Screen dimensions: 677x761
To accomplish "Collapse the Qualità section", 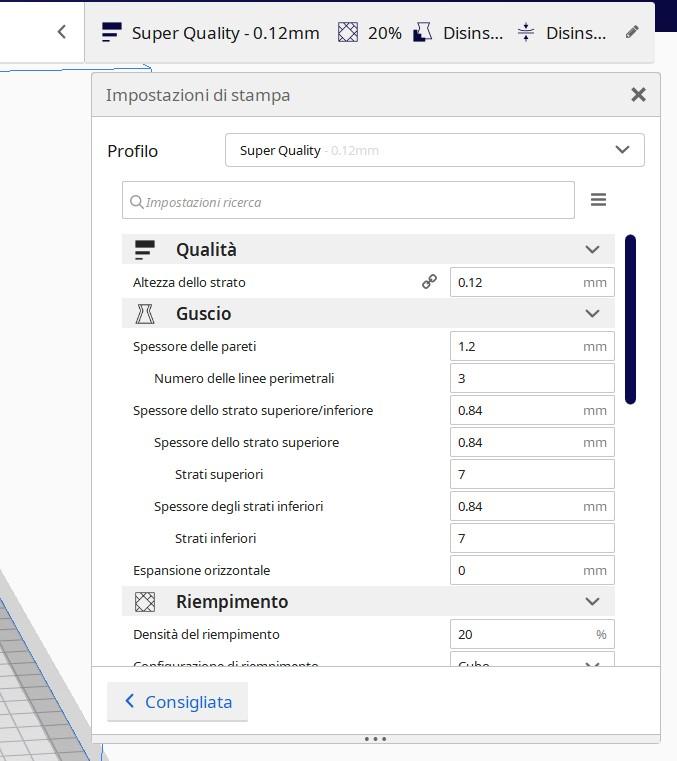I will [x=592, y=250].
